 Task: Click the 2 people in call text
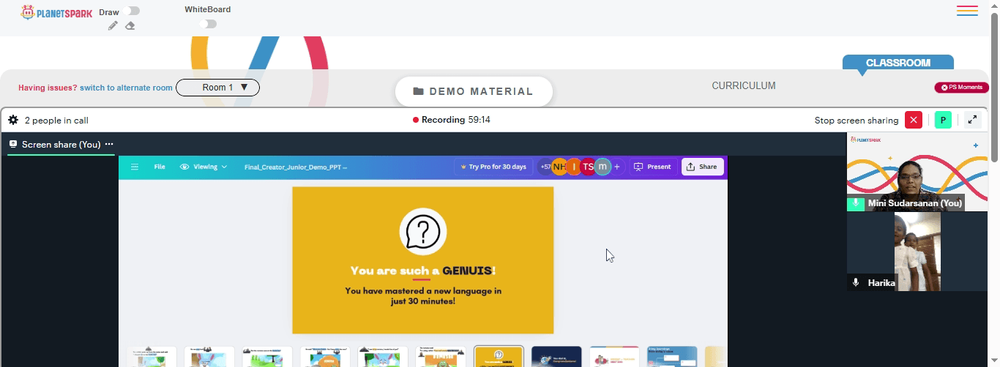[x=56, y=120]
